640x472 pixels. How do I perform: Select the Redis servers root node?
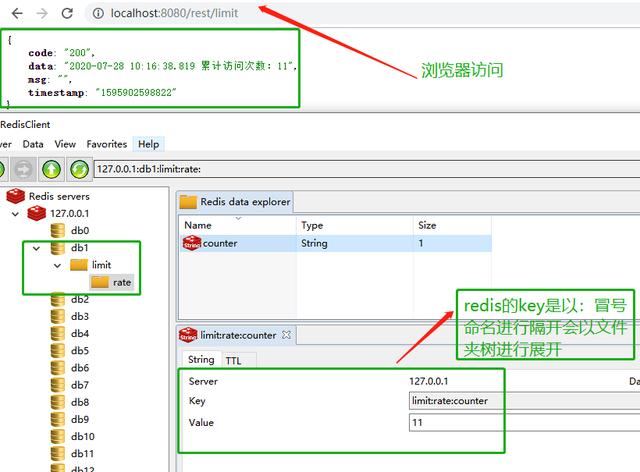59,196
